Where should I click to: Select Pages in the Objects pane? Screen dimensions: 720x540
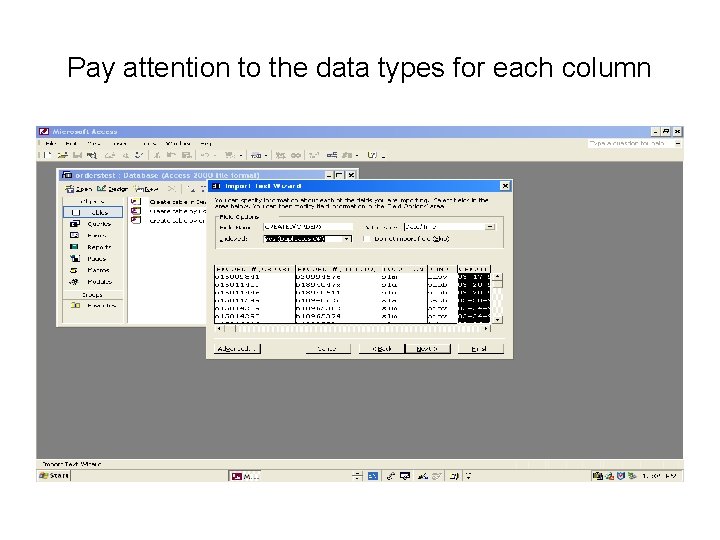click(93, 259)
